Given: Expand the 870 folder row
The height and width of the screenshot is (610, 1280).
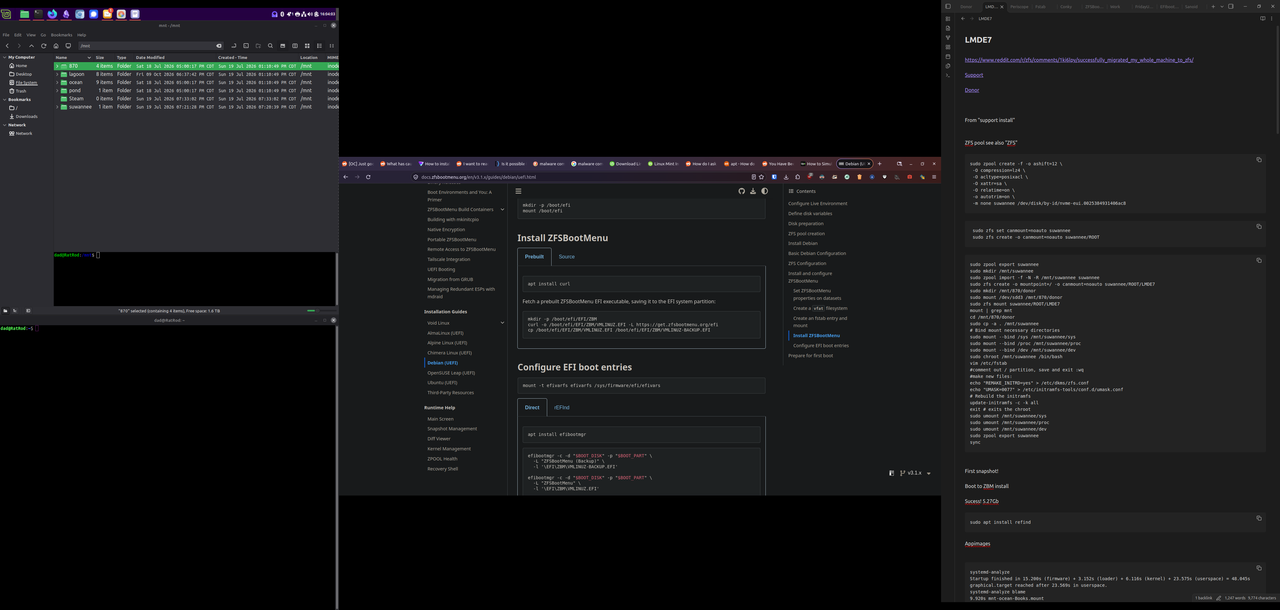Looking at the screenshot, I should point(57,66).
